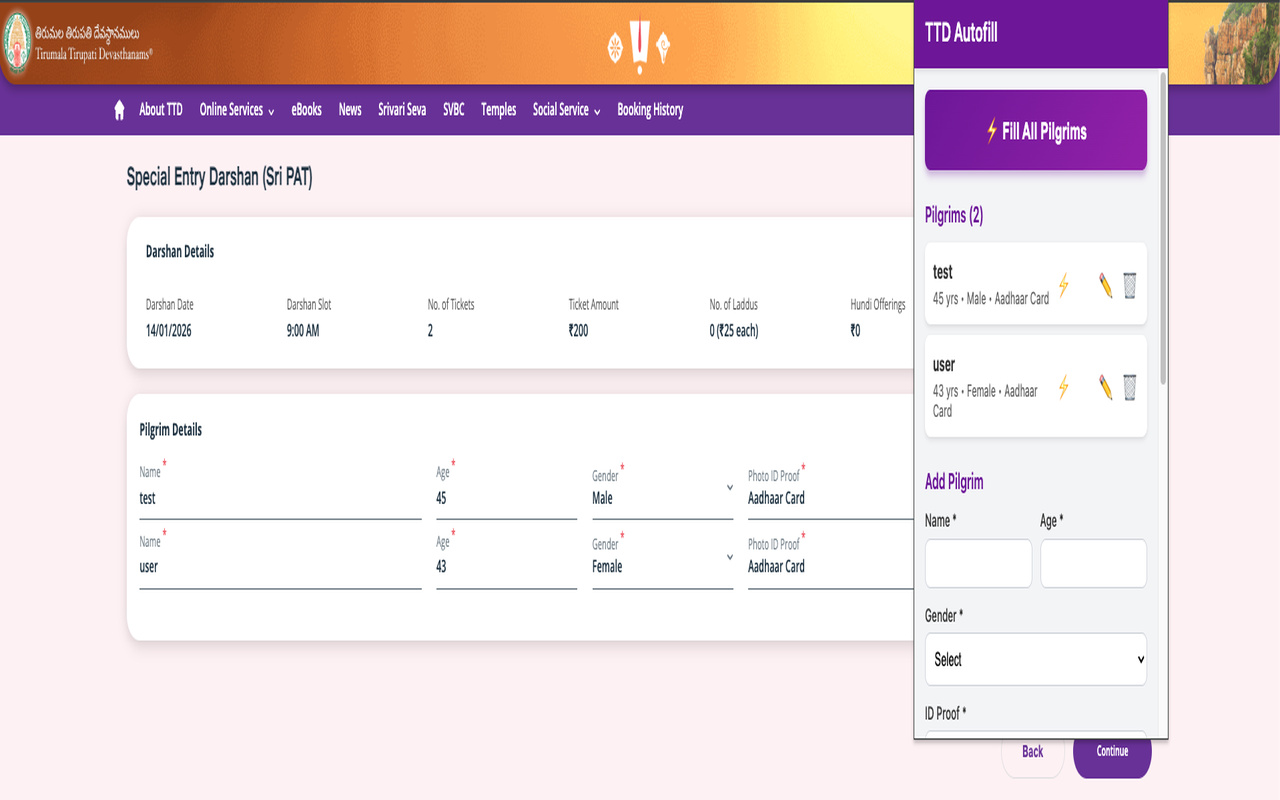Click the Name field containing 'test'
Image resolution: width=1280 pixels, height=800 pixels.
[280, 498]
